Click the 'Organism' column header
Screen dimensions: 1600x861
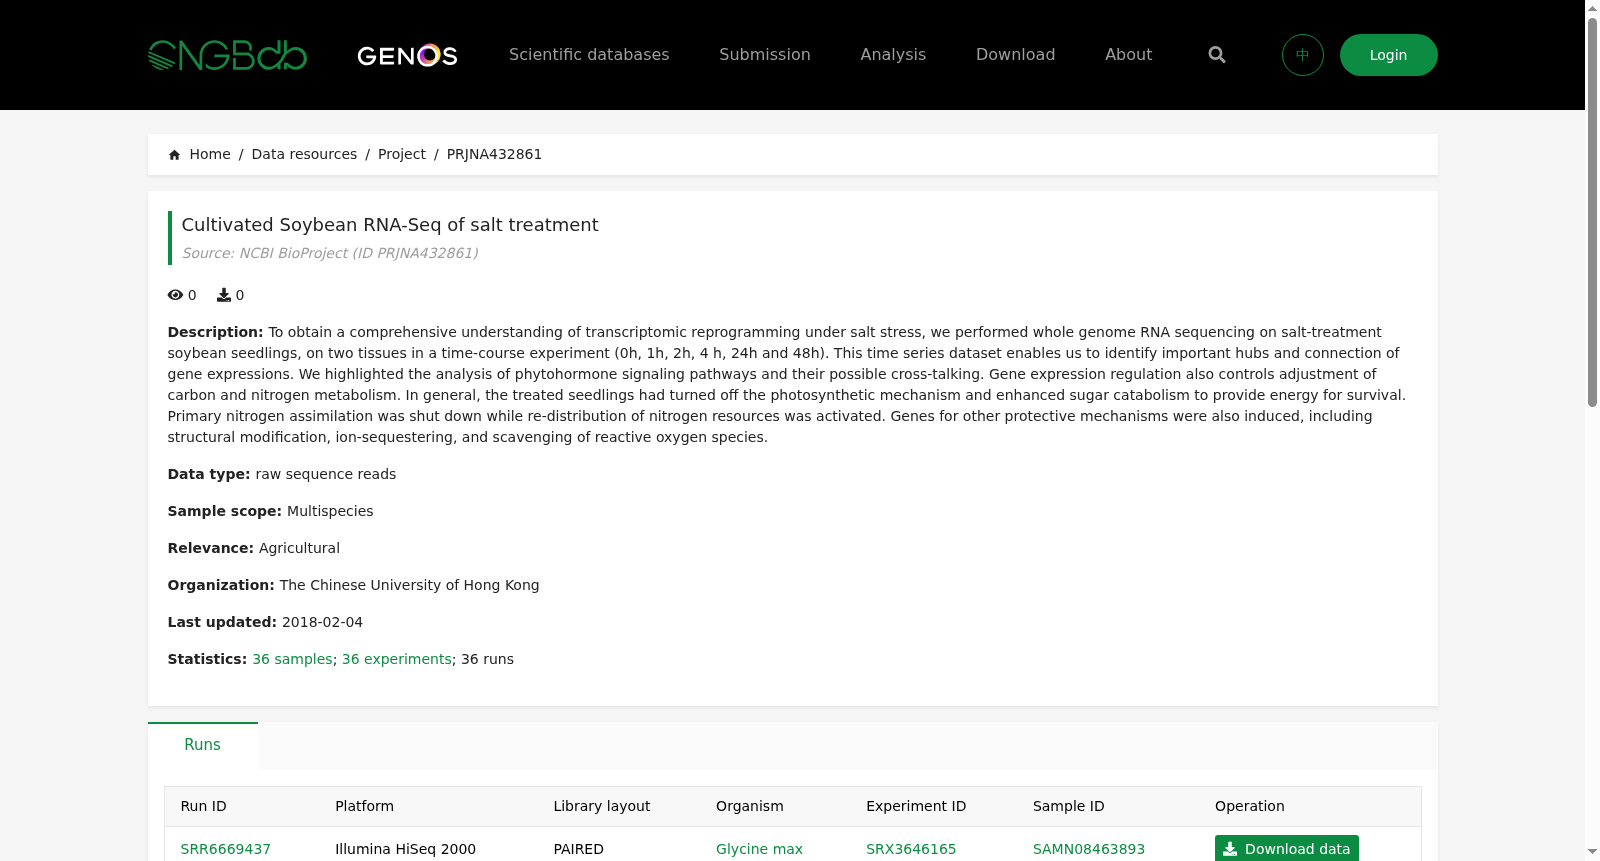[x=749, y=806]
